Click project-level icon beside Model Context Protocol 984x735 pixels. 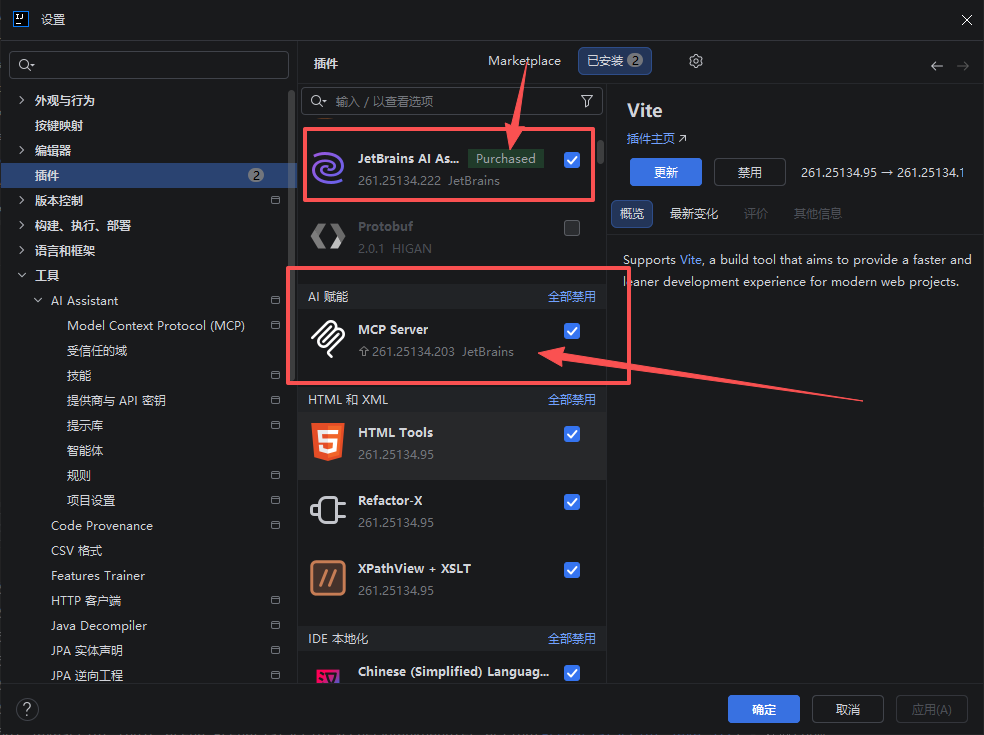[275, 325]
